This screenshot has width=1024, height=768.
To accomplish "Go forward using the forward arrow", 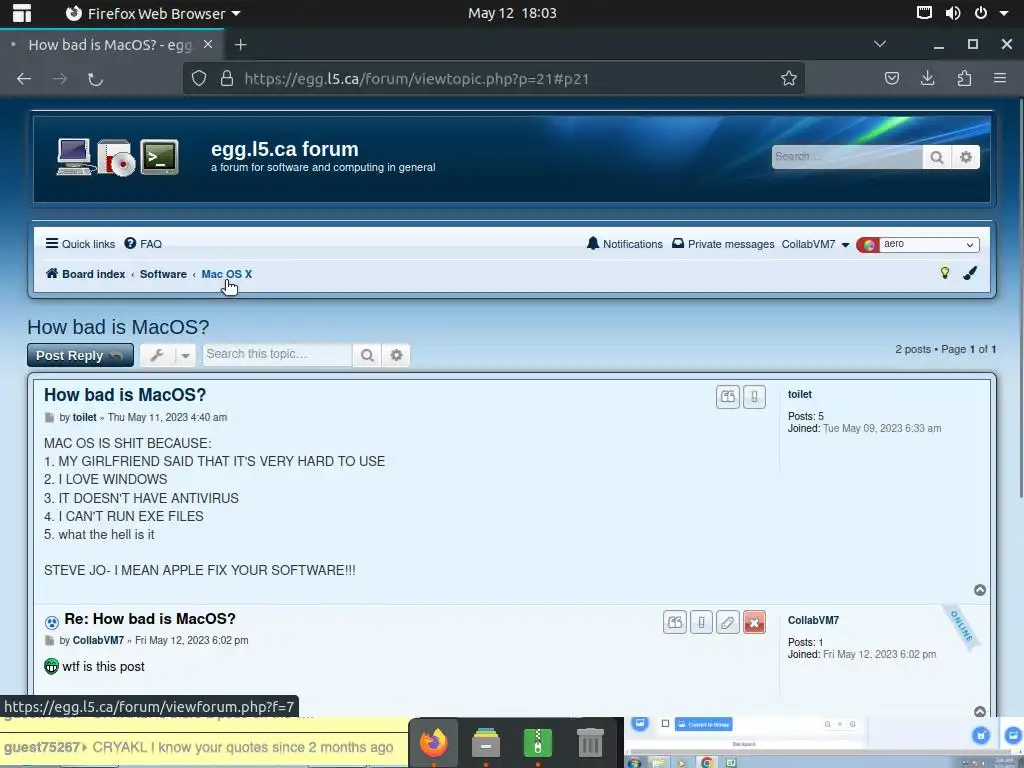I will (x=60, y=79).
